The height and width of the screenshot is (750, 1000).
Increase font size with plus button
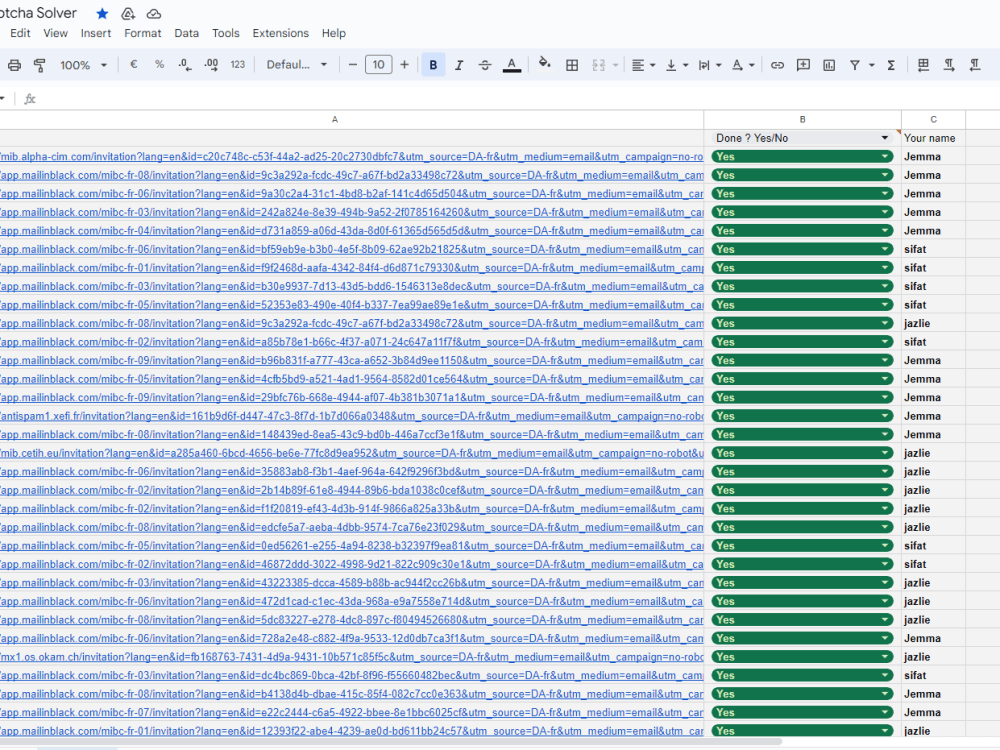click(404, 64)
